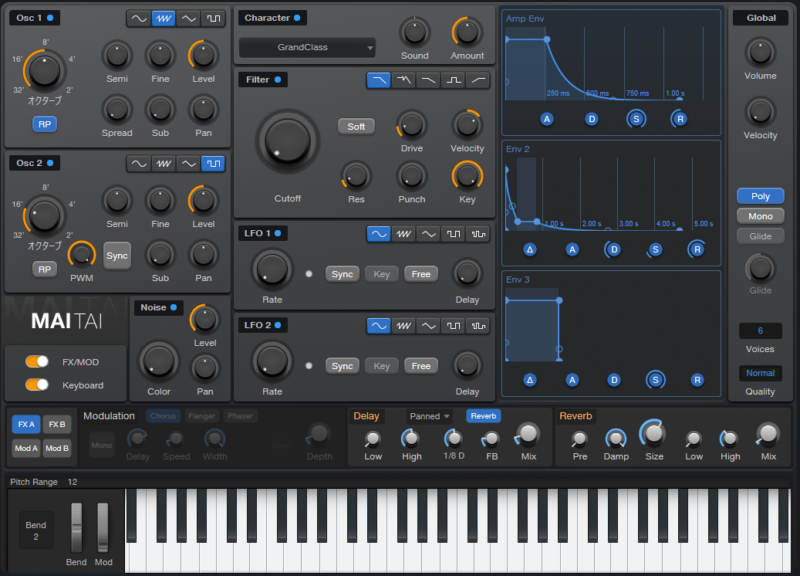Image resolution: width=800 pixels, height=576 pixels.
Task: Select the sine waveform for Osc 2
Action: tap(138, 163)
